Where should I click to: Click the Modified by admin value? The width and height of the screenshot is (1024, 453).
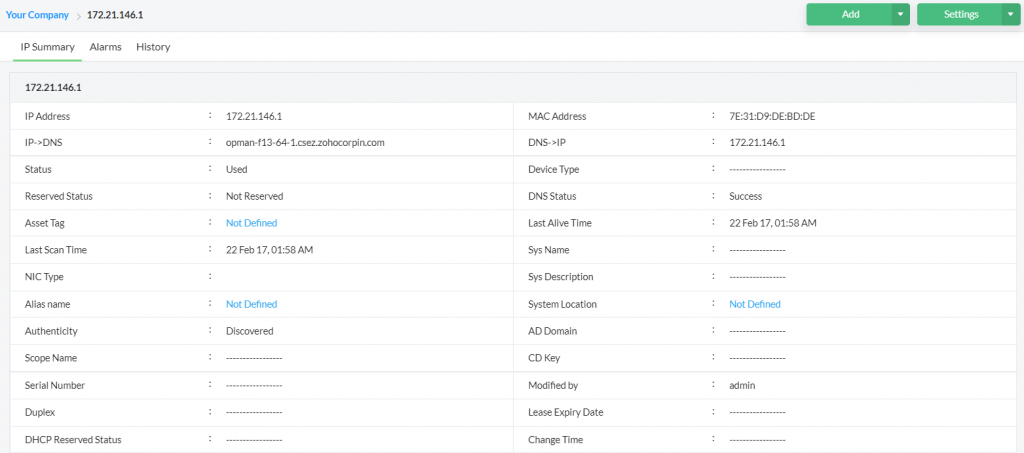click(744, 385)
